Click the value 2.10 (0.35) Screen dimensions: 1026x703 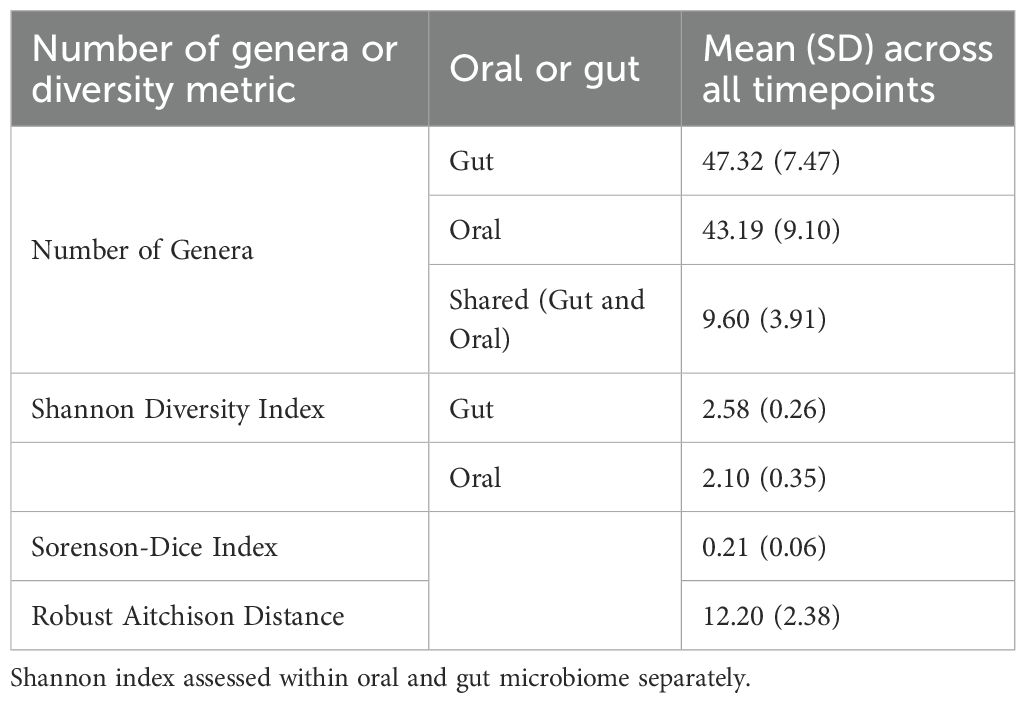764,477
